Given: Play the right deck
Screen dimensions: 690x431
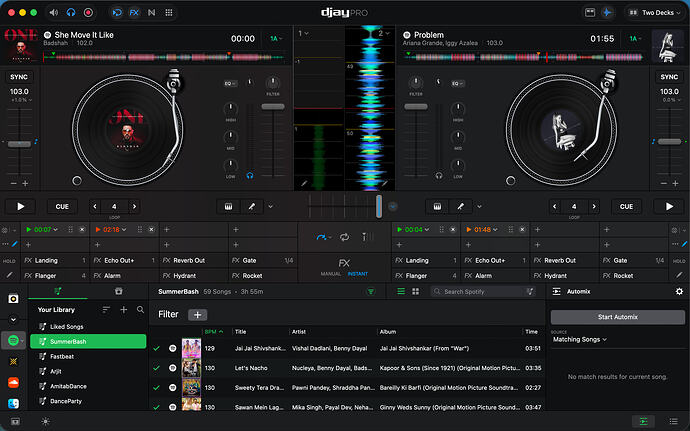Looking at the screenshot, I should coord(669,206).
